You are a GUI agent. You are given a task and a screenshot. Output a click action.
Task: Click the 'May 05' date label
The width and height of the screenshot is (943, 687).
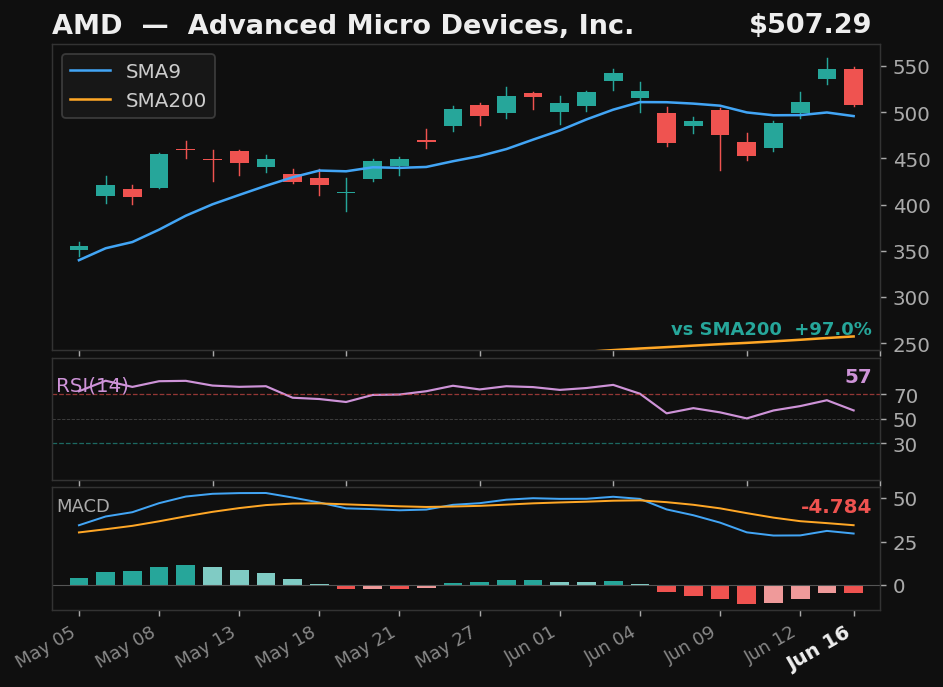(46, 645)
